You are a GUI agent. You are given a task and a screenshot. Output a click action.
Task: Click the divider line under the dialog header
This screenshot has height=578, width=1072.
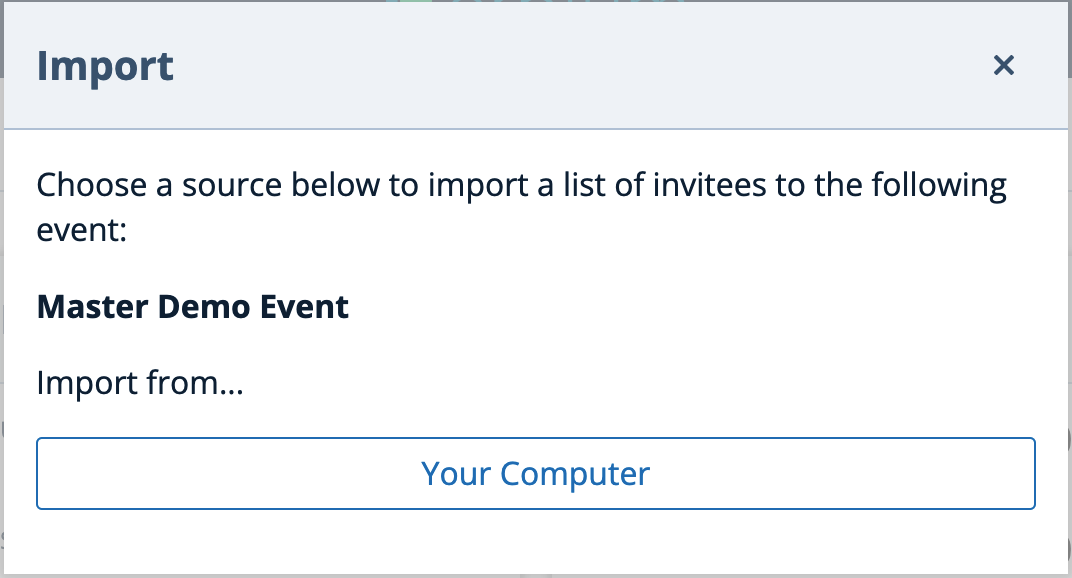click(x=536, y=127)
